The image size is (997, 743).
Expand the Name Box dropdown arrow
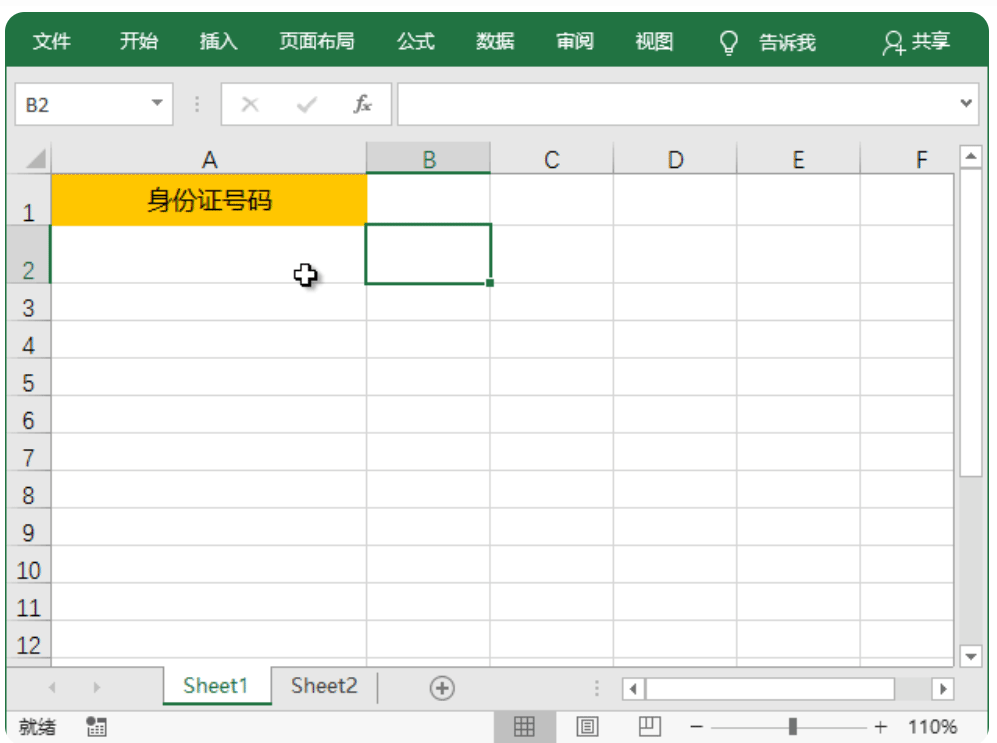tap(157, 103)
